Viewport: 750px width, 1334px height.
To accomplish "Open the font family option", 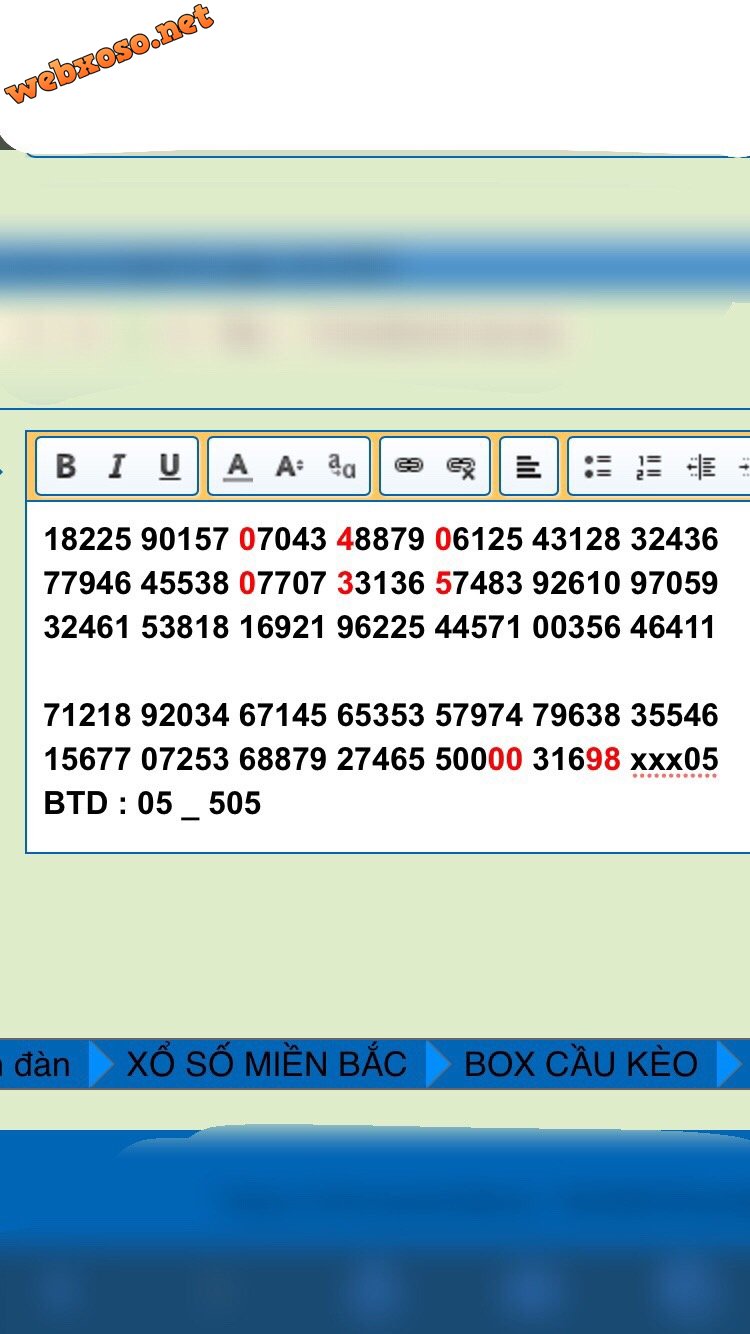I will coord(342,466).
